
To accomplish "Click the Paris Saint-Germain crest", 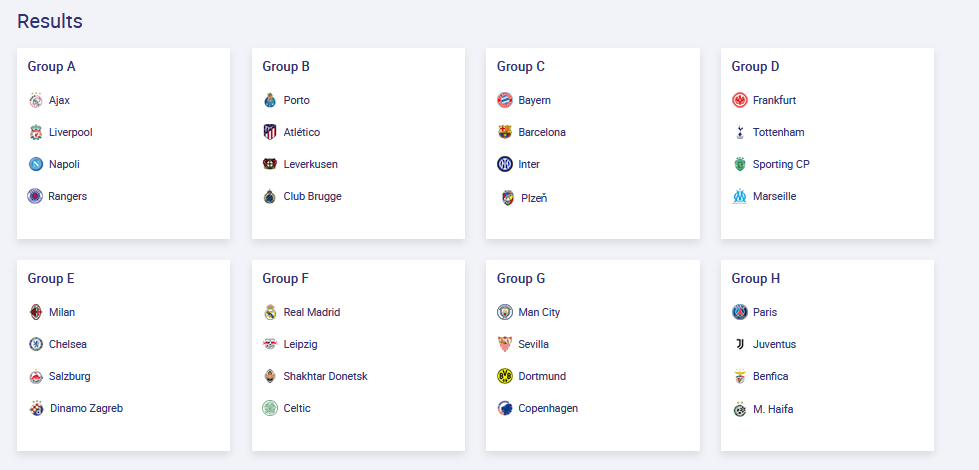I will [x=740, y=312].
